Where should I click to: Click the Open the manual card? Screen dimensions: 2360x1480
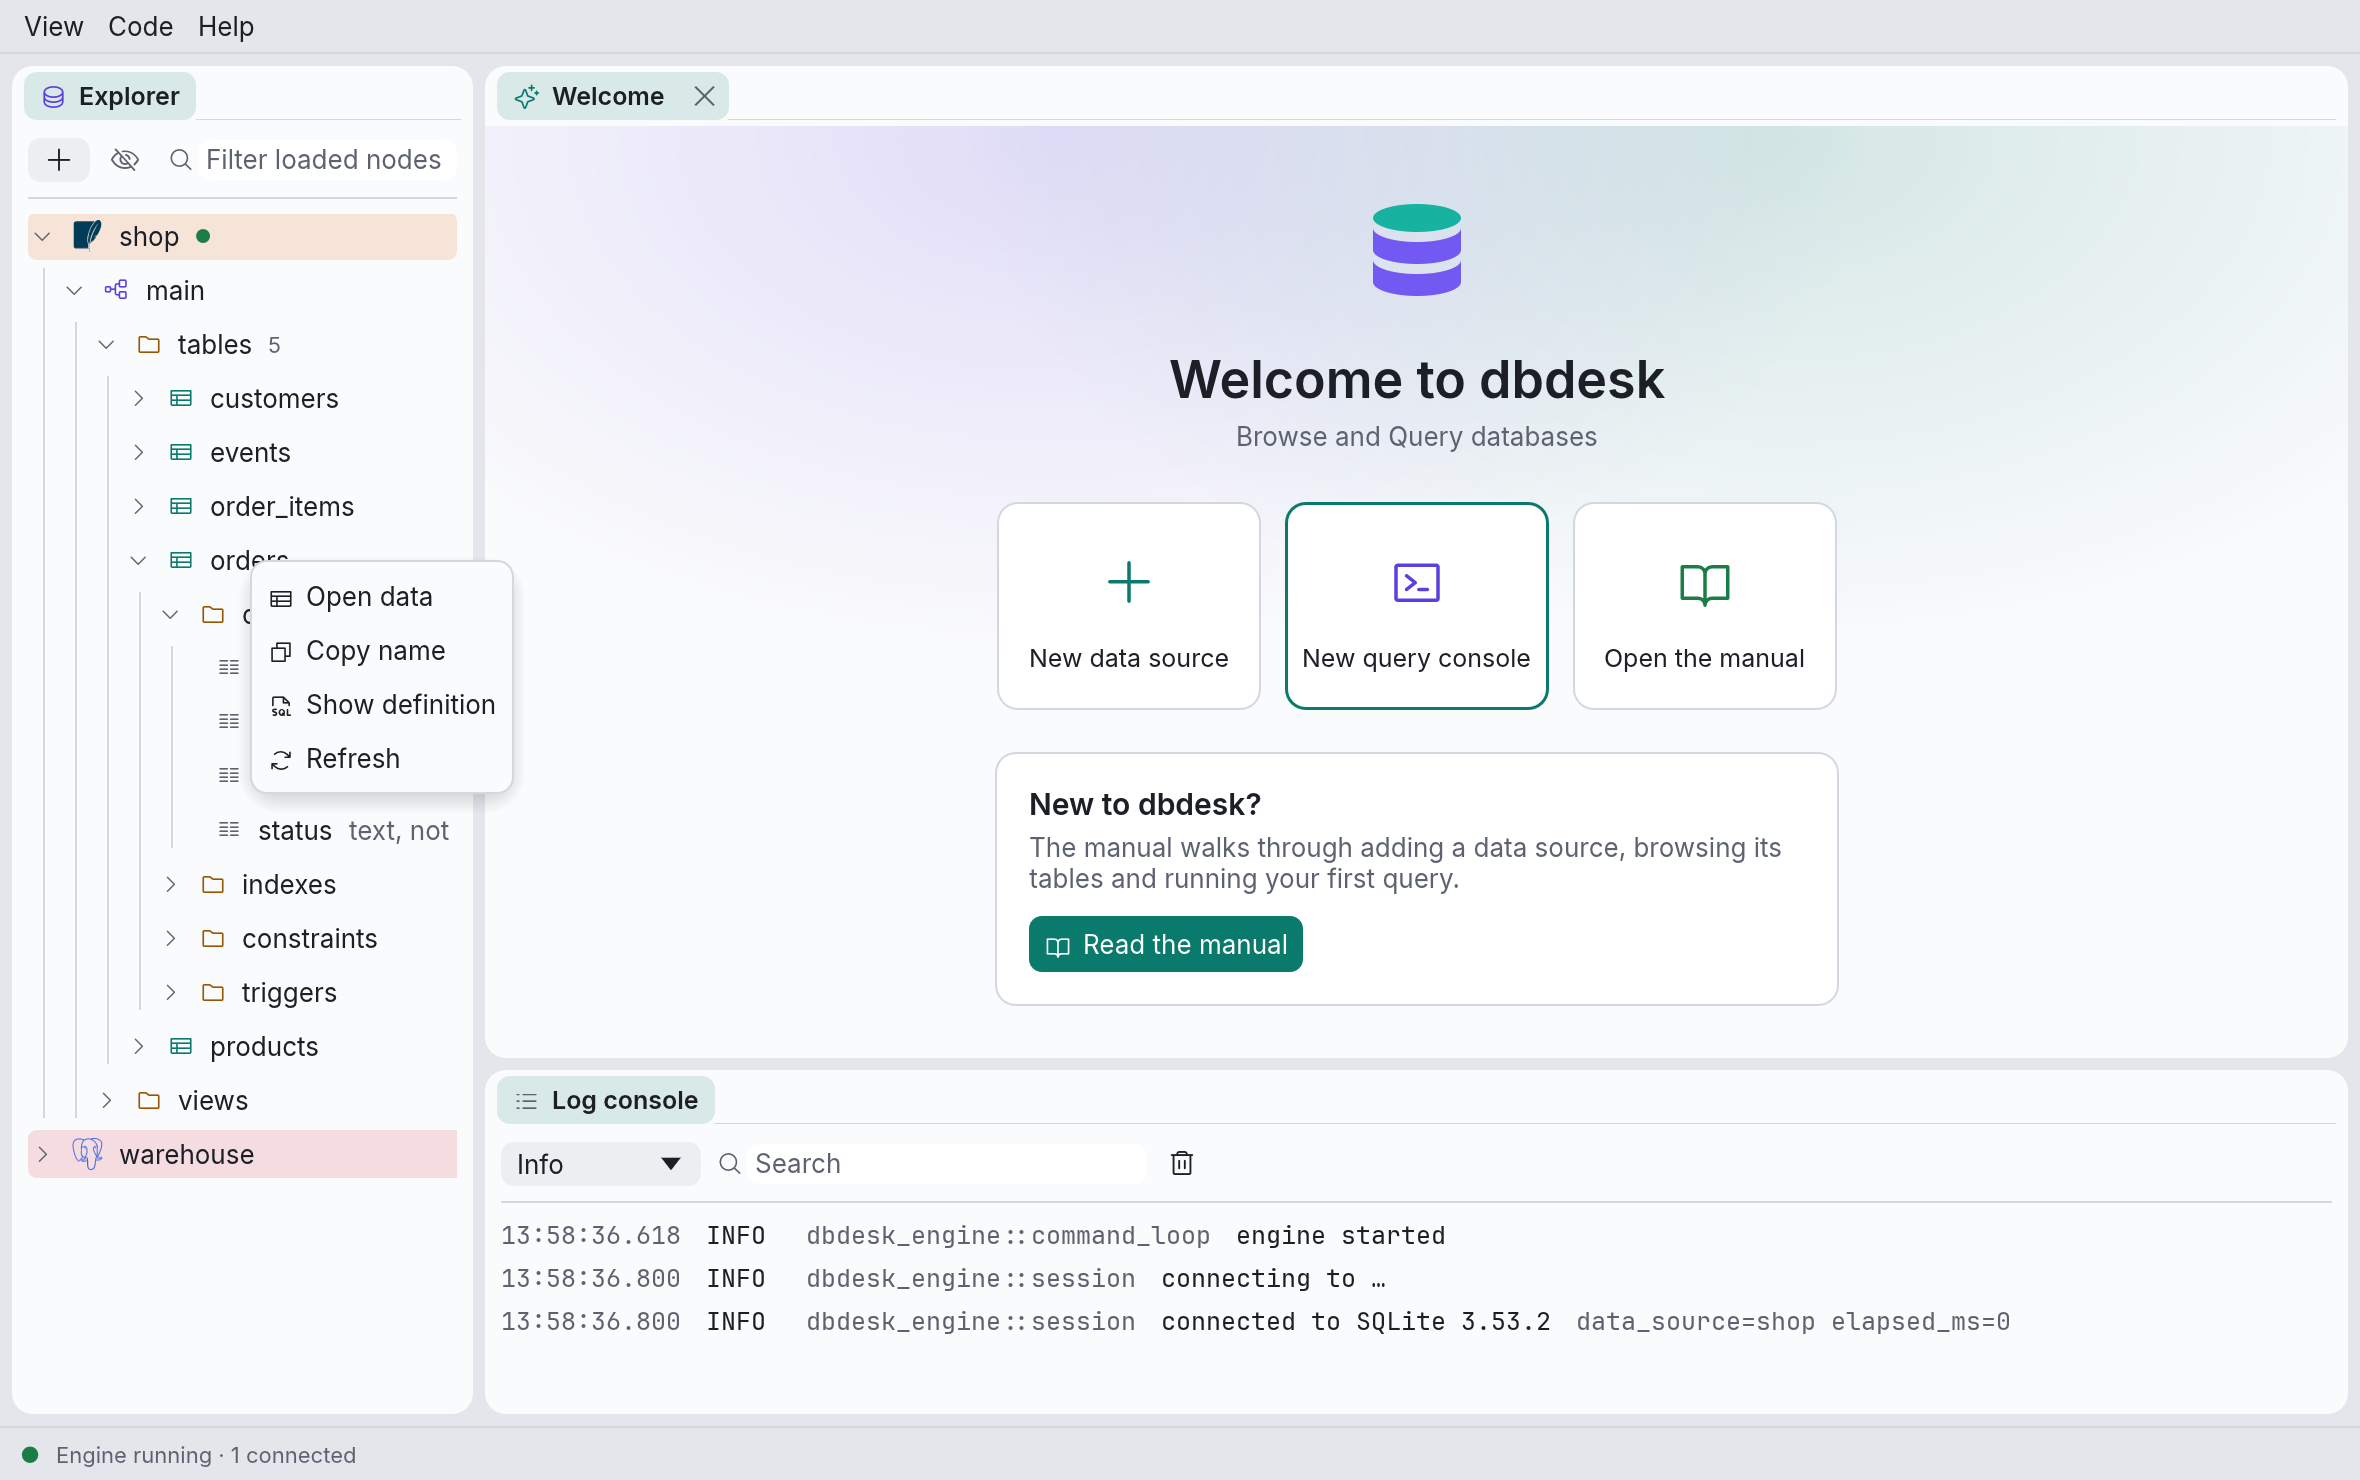[x=1705, y=606]
